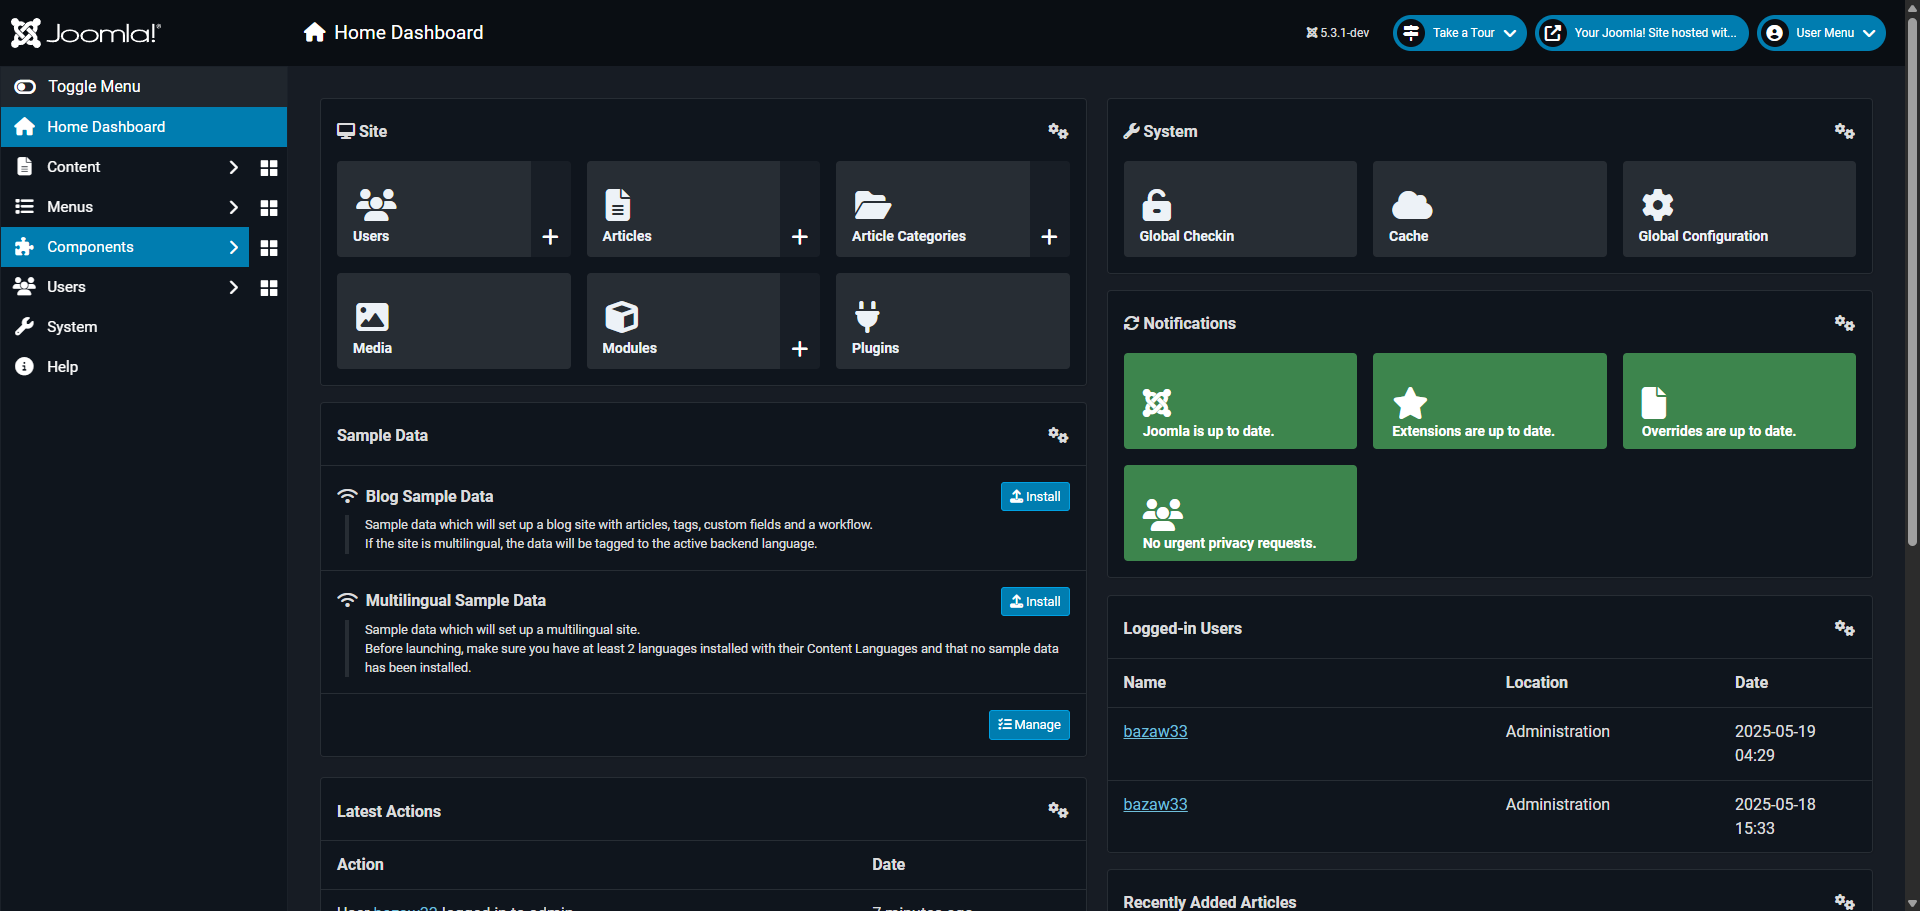The height and width of the screenshot is (911, 1920).
Task: Install Multilingual Sample Data
Action: click(1035, 601)
